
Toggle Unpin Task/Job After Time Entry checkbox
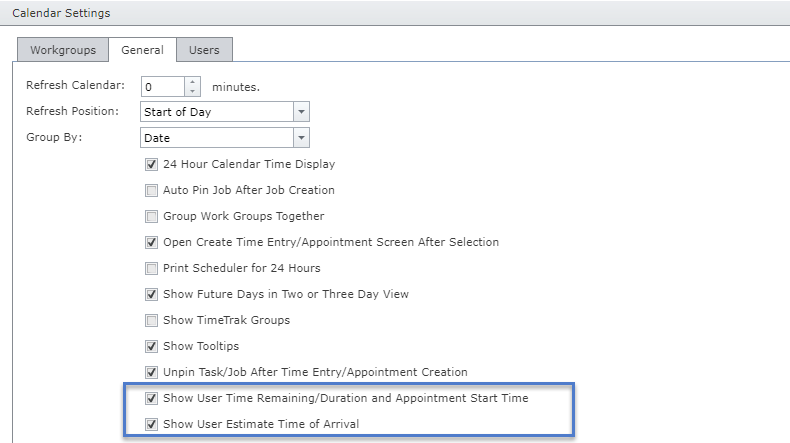click(152, 372)
